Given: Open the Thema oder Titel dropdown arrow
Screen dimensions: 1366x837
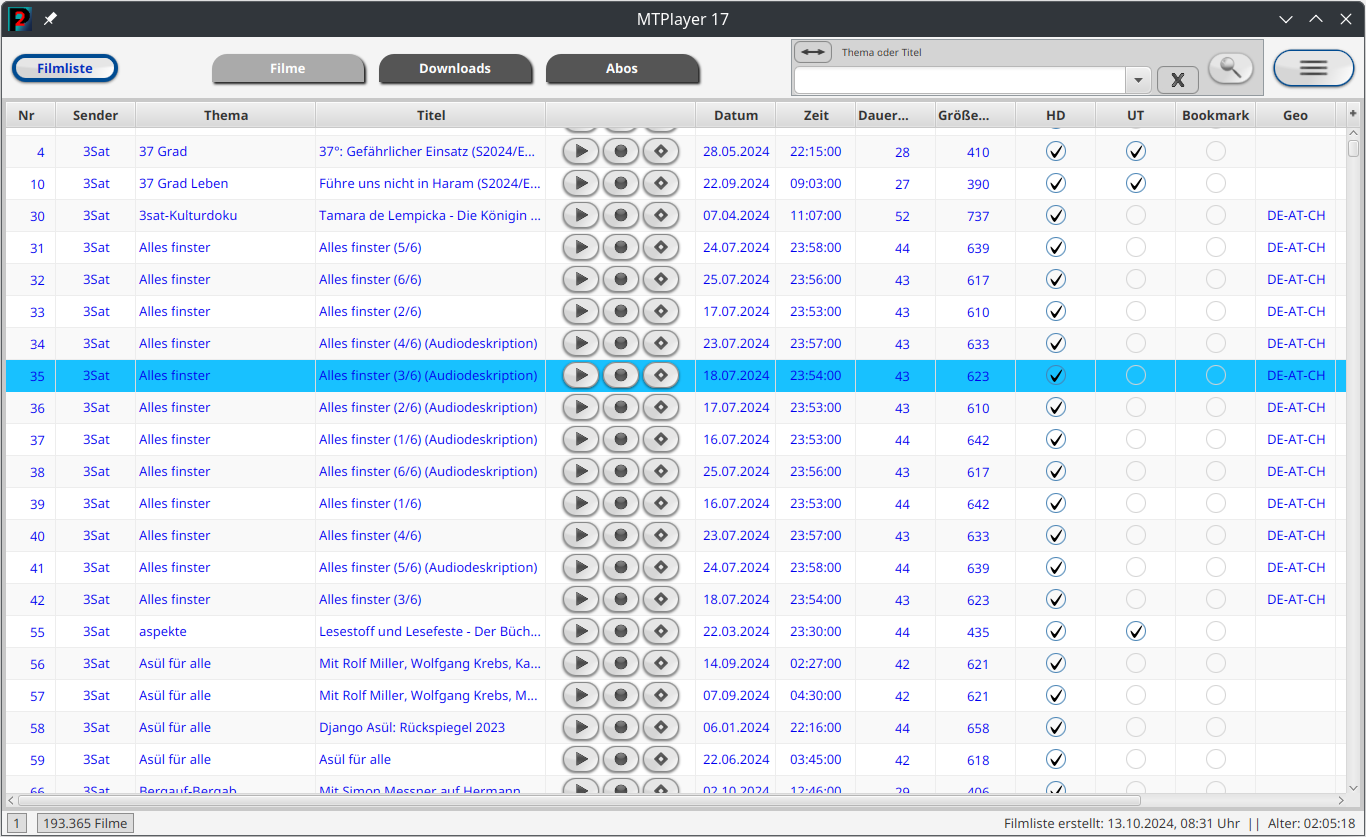Looking at the screenshot, I should [1138, 80].
